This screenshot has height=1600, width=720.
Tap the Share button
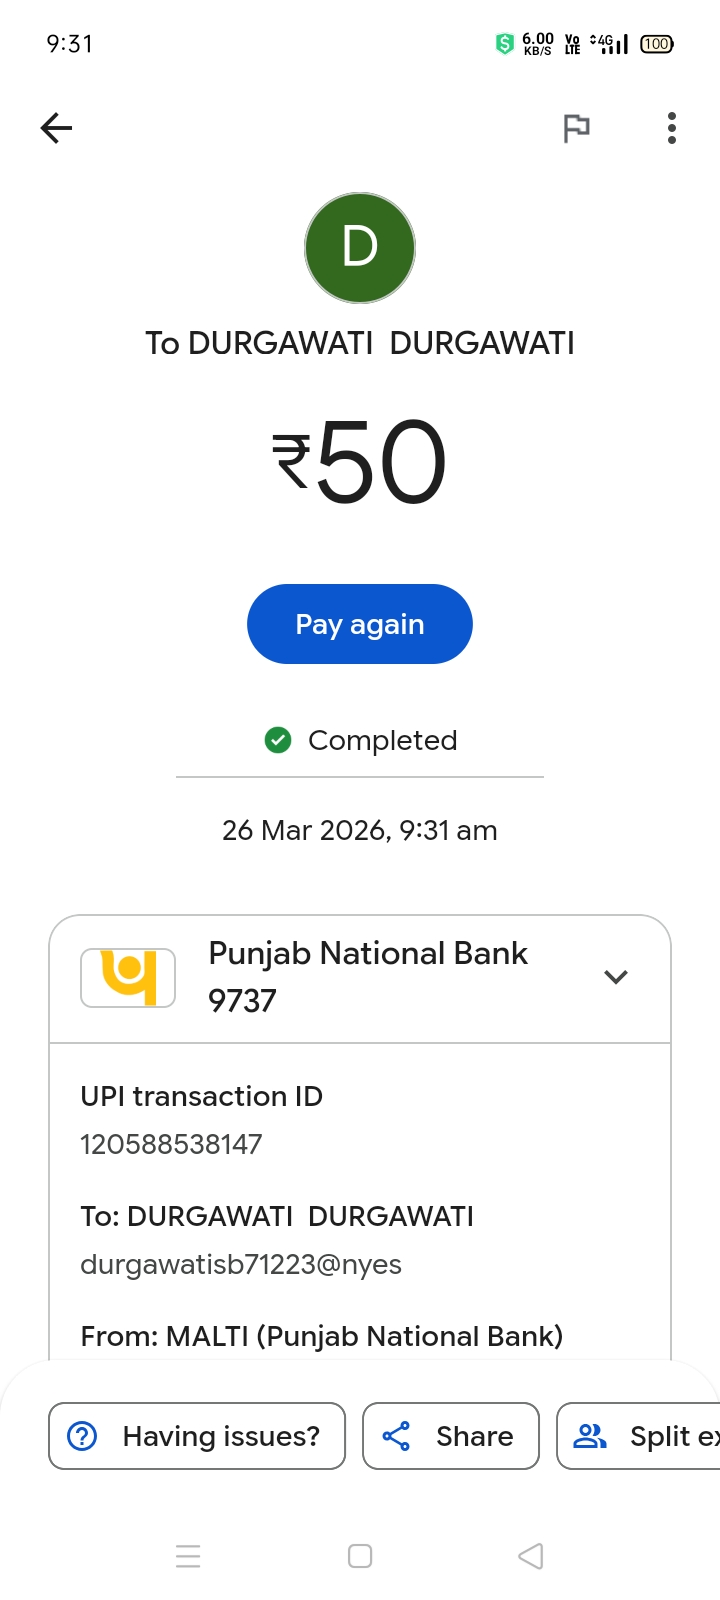[x=451, y=1436]
